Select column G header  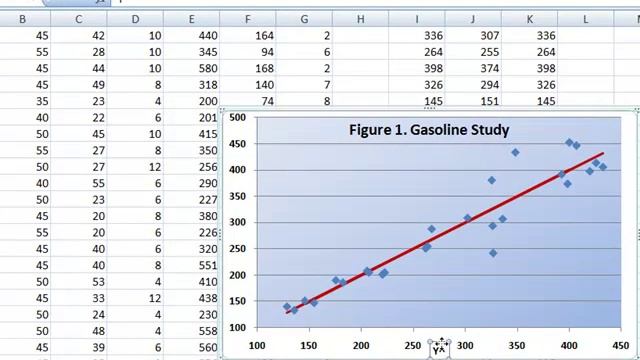point(304,19)
